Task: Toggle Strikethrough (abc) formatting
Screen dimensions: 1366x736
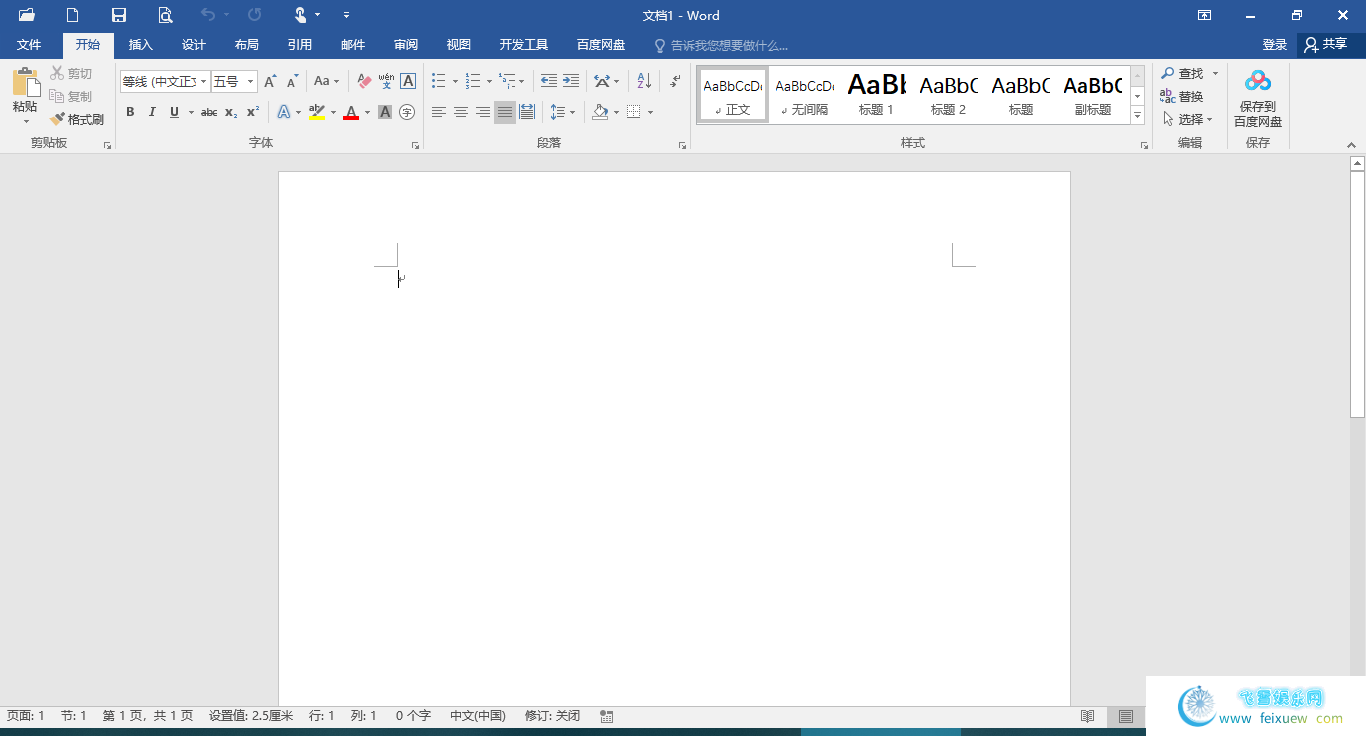Action: 209,112
